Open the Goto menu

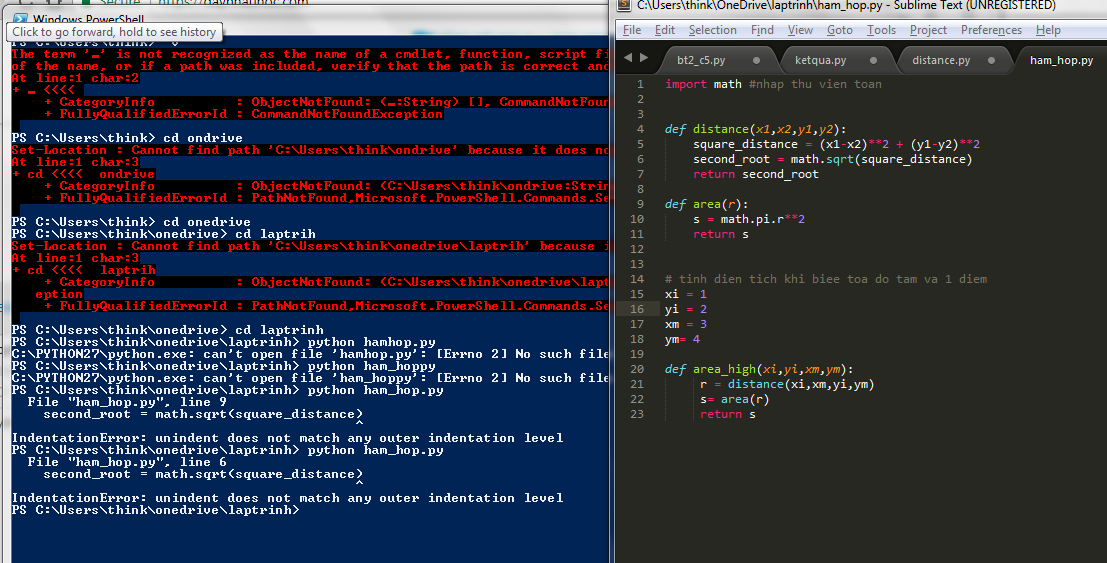click(x=840, y=30)
